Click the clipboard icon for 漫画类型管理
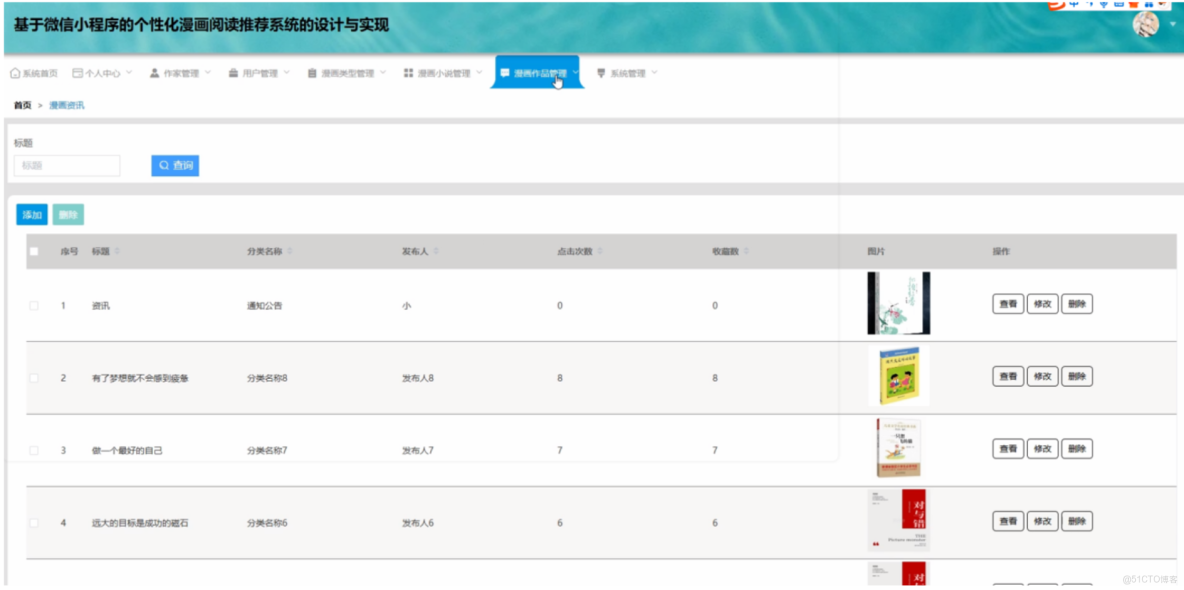The width and height of the screenshot is (1184, 590). coord(313,73)
